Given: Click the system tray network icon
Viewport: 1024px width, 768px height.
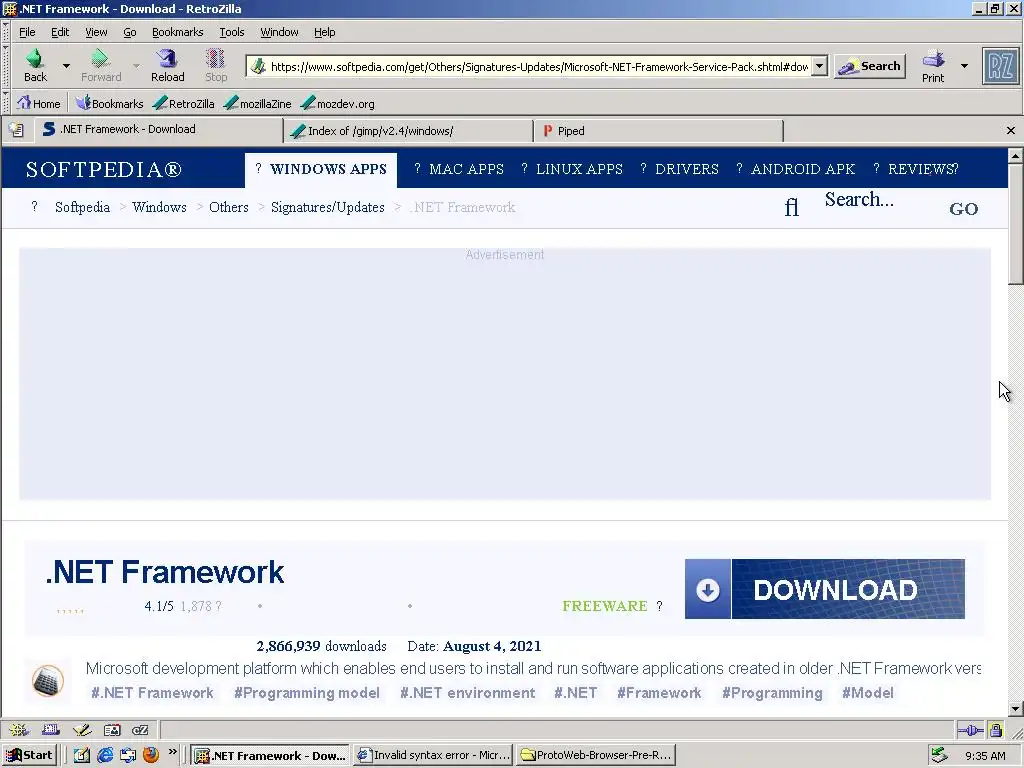Looking at the screenshot, I should [x=940, y=755].
